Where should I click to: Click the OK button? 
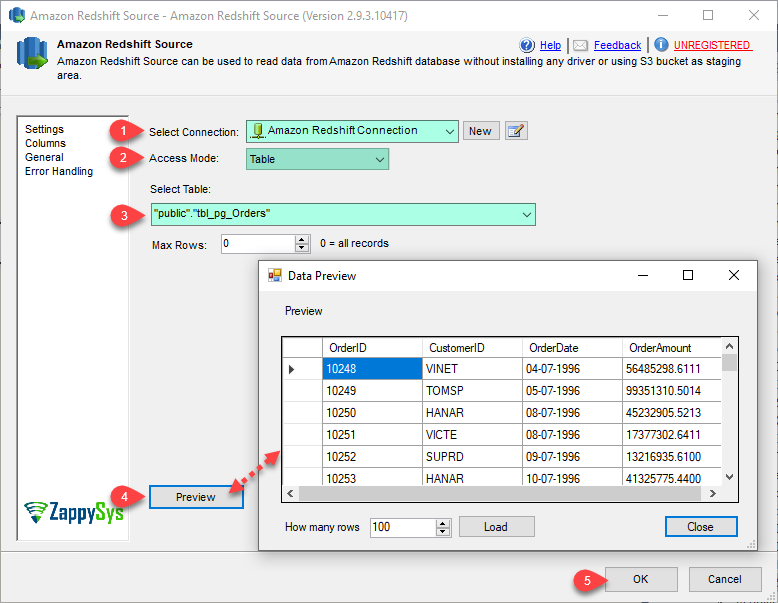point(641,579)
